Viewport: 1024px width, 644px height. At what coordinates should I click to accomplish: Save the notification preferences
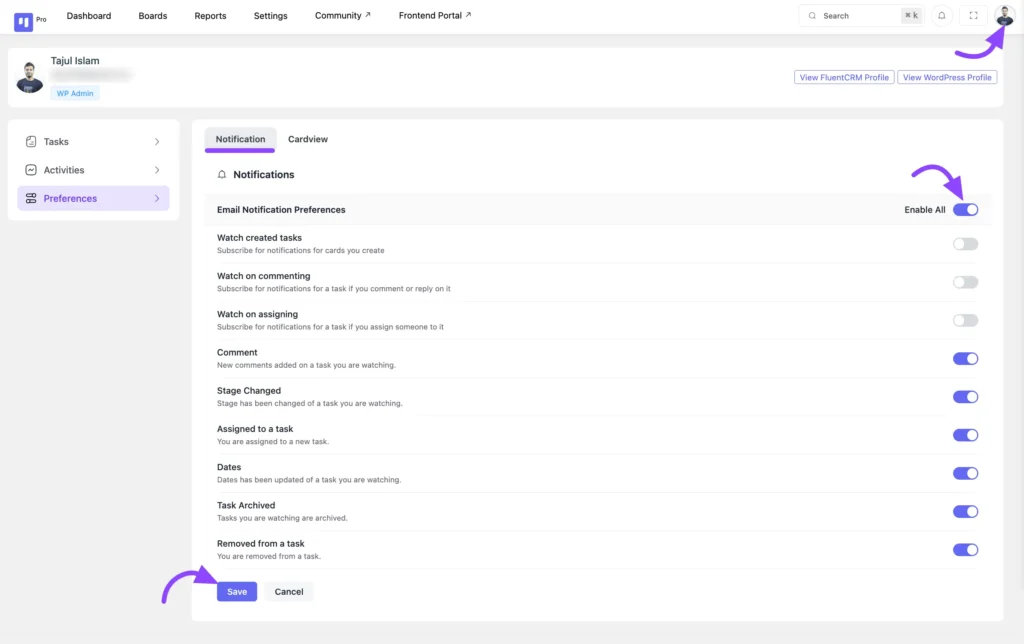(x=236, y=591)
